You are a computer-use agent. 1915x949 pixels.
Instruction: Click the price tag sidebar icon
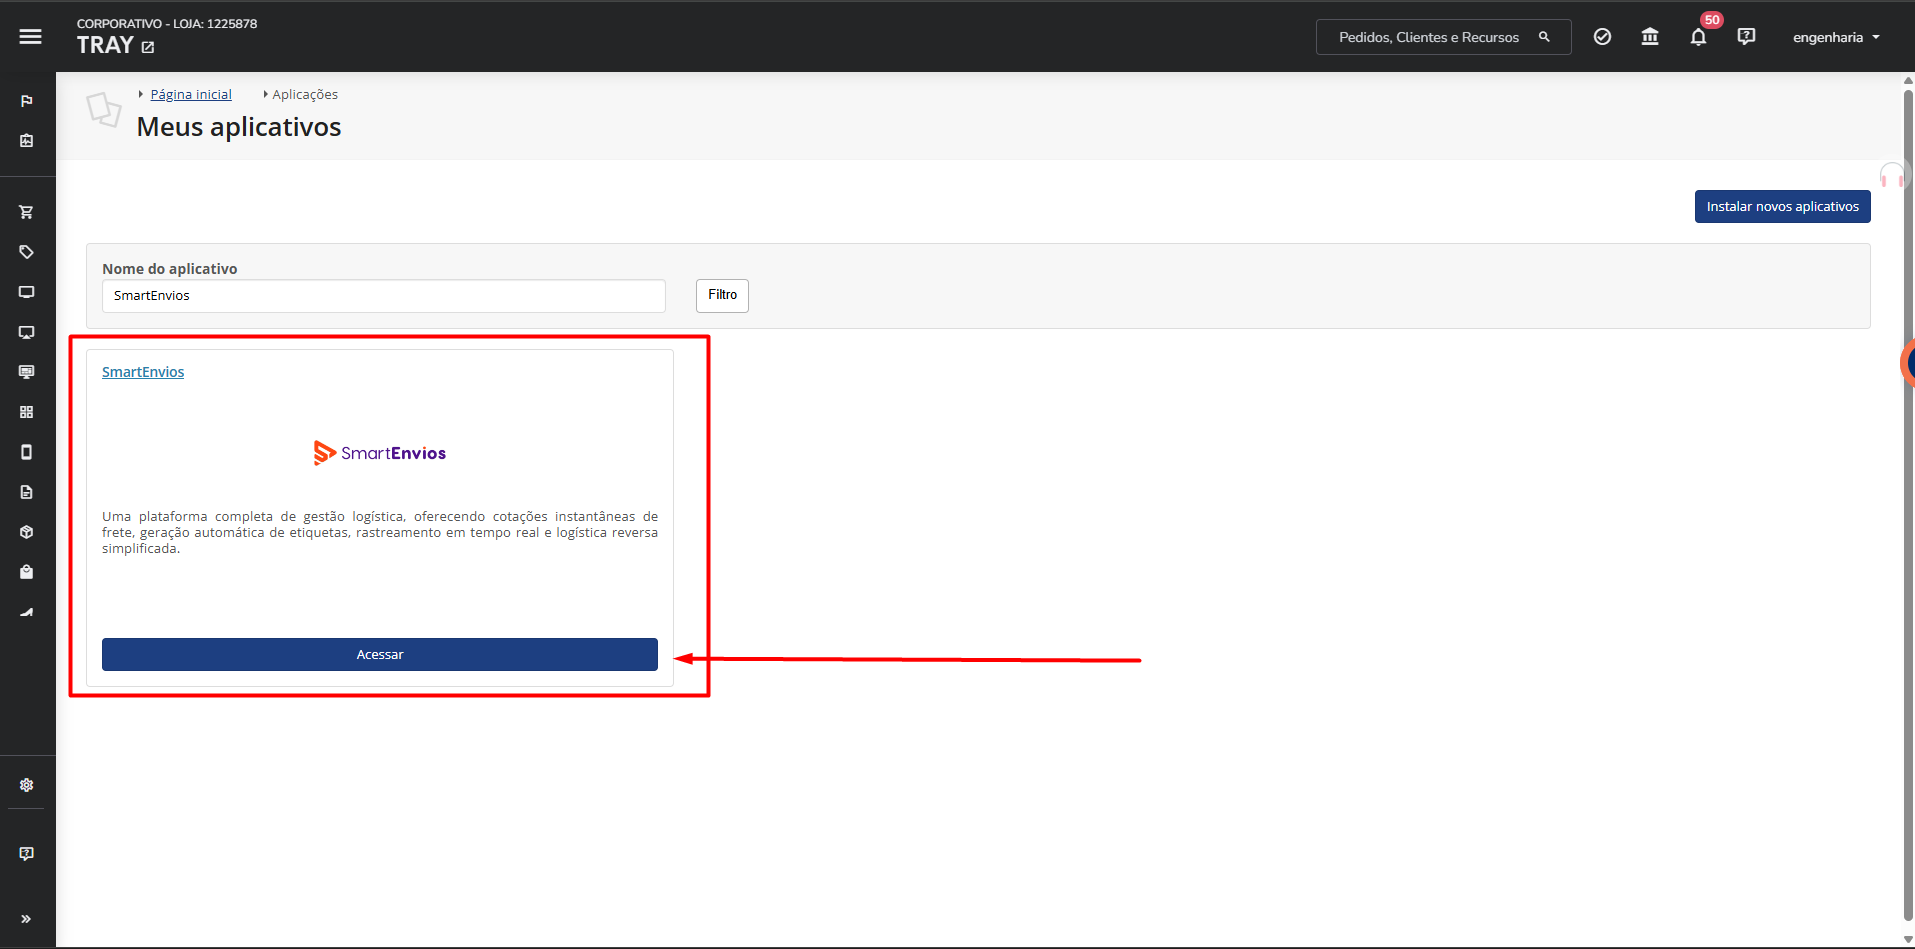(x=27, y=252)
